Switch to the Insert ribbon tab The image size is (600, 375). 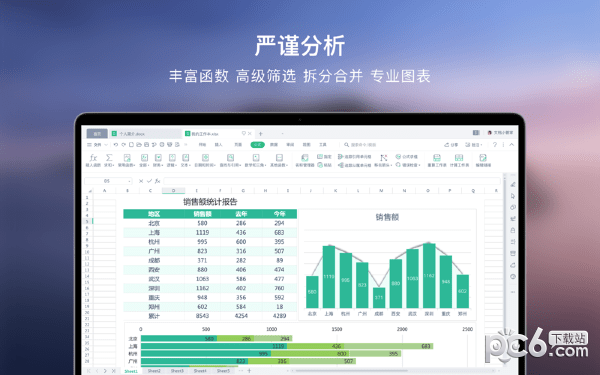click(218, 145)
